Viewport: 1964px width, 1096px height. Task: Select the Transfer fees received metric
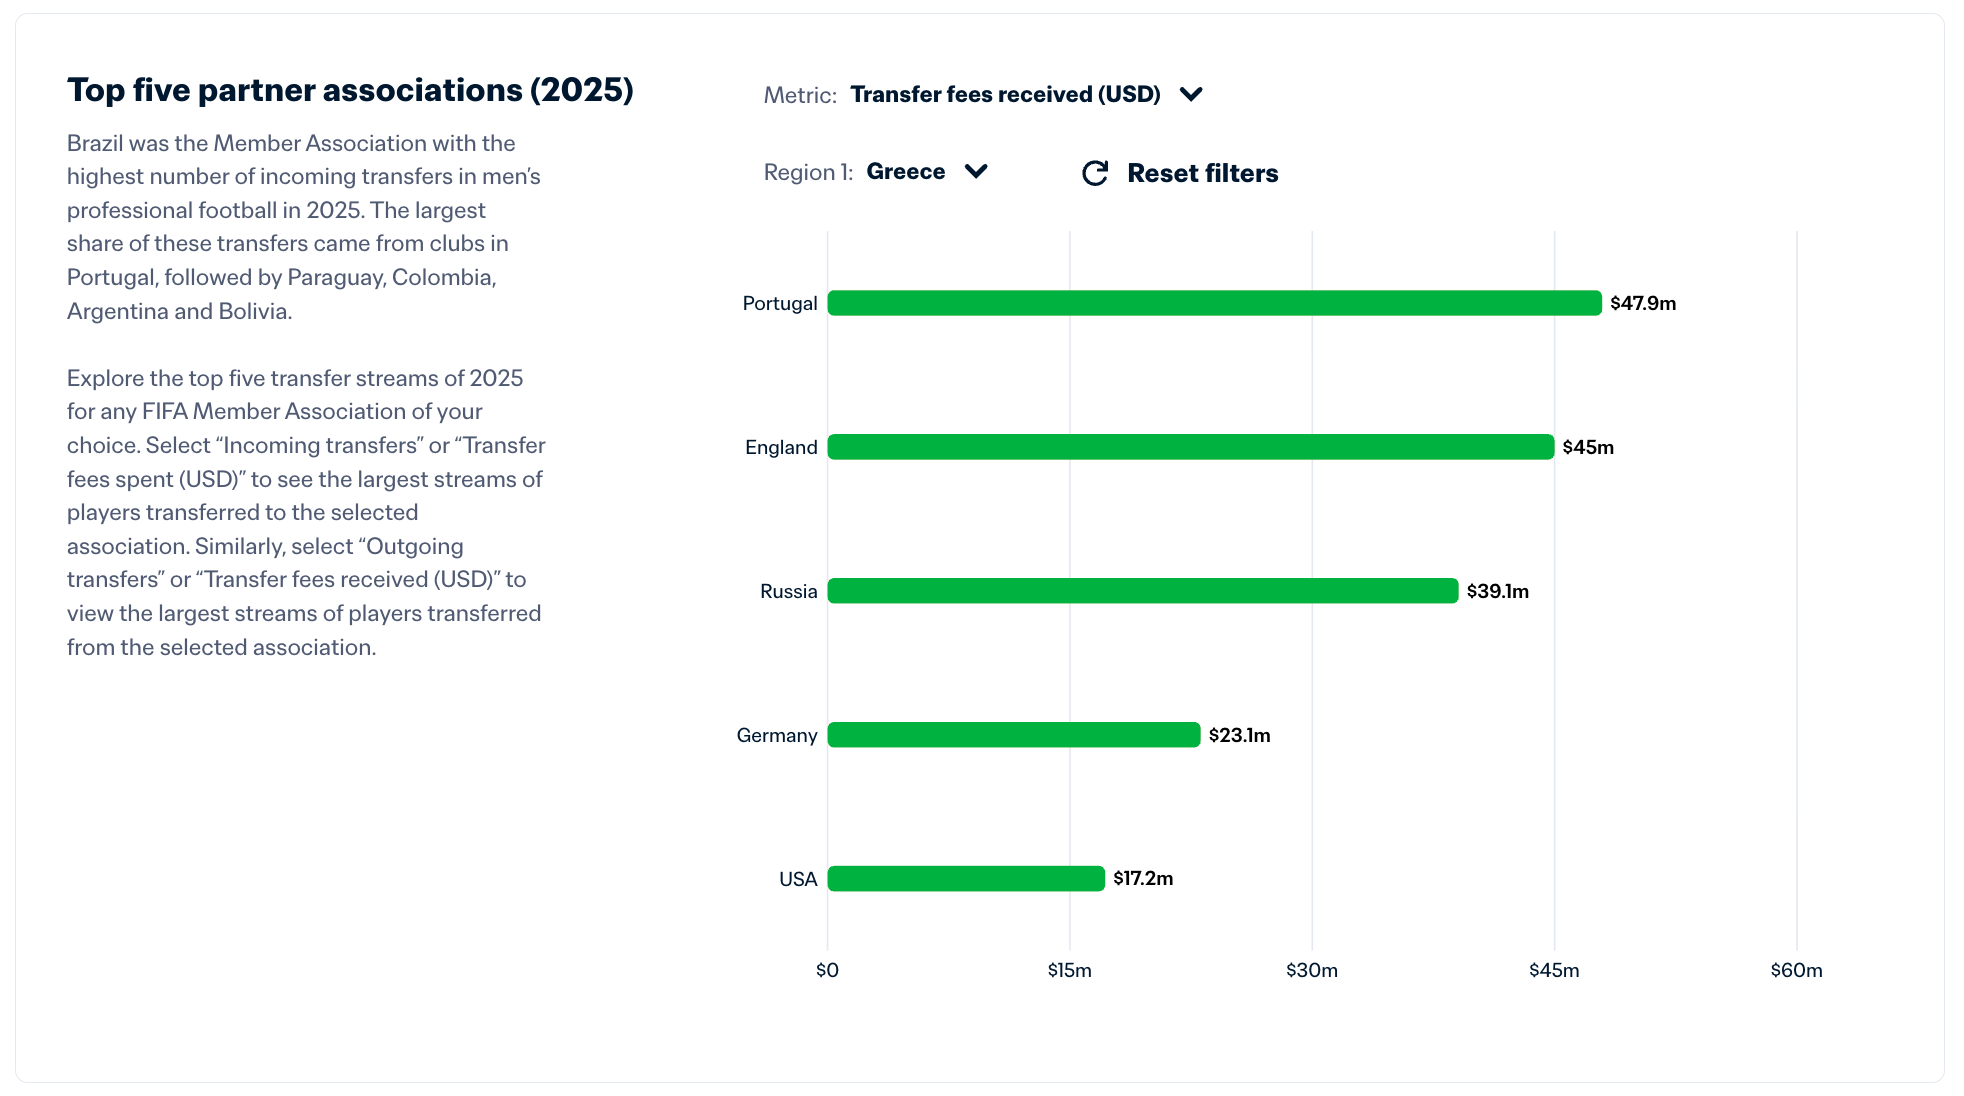coord(1004,94)
